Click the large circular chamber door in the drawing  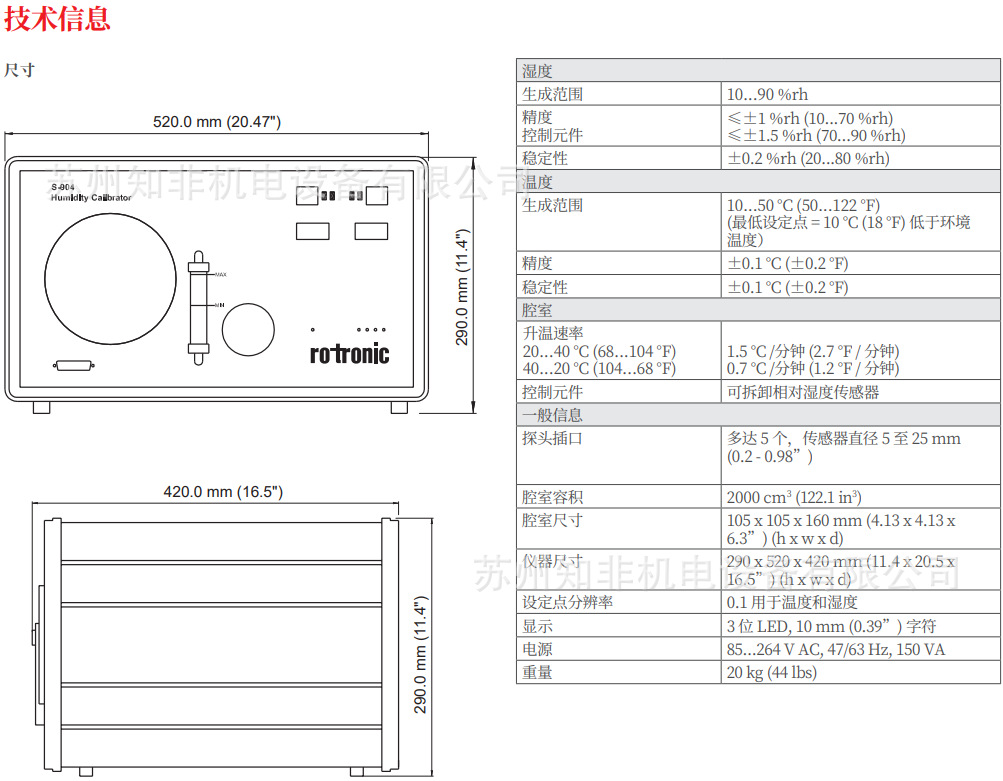tap(110, 279)
